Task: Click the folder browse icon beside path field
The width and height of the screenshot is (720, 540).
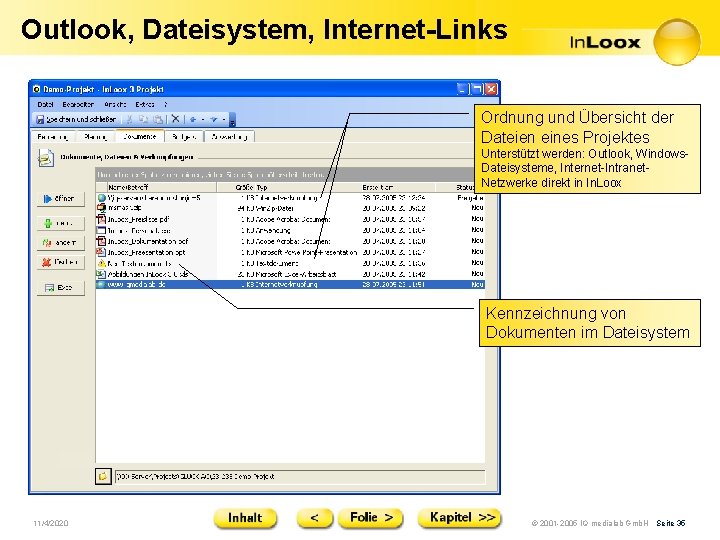Action: pos(103,476)
